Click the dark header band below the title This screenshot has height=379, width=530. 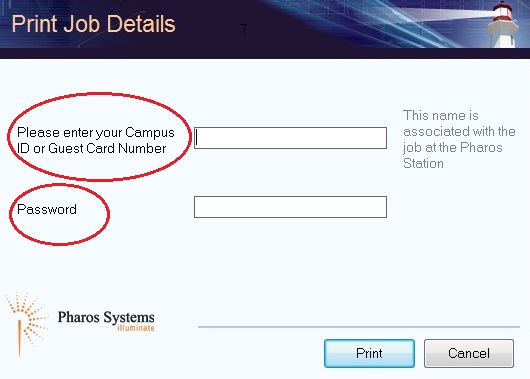(265, 53)
